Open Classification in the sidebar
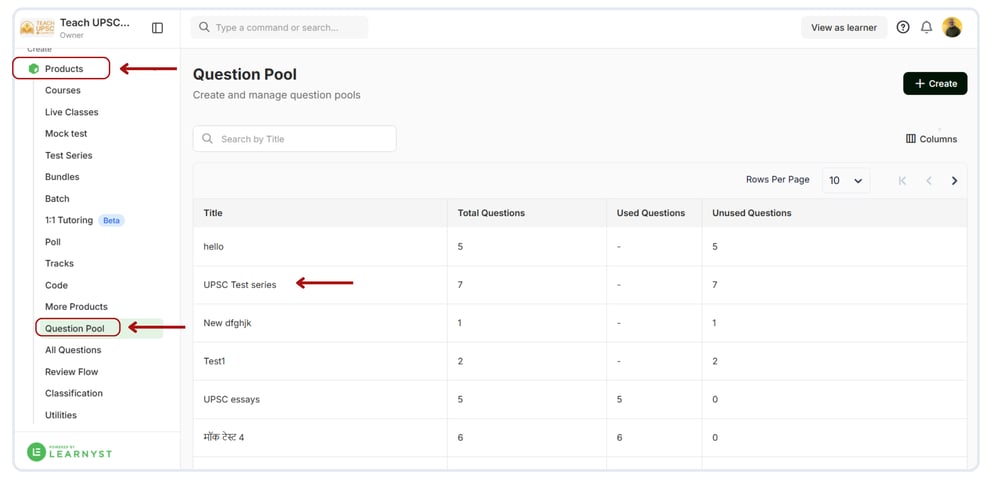This screenshot has height=481, width=1005. (74, 393)
